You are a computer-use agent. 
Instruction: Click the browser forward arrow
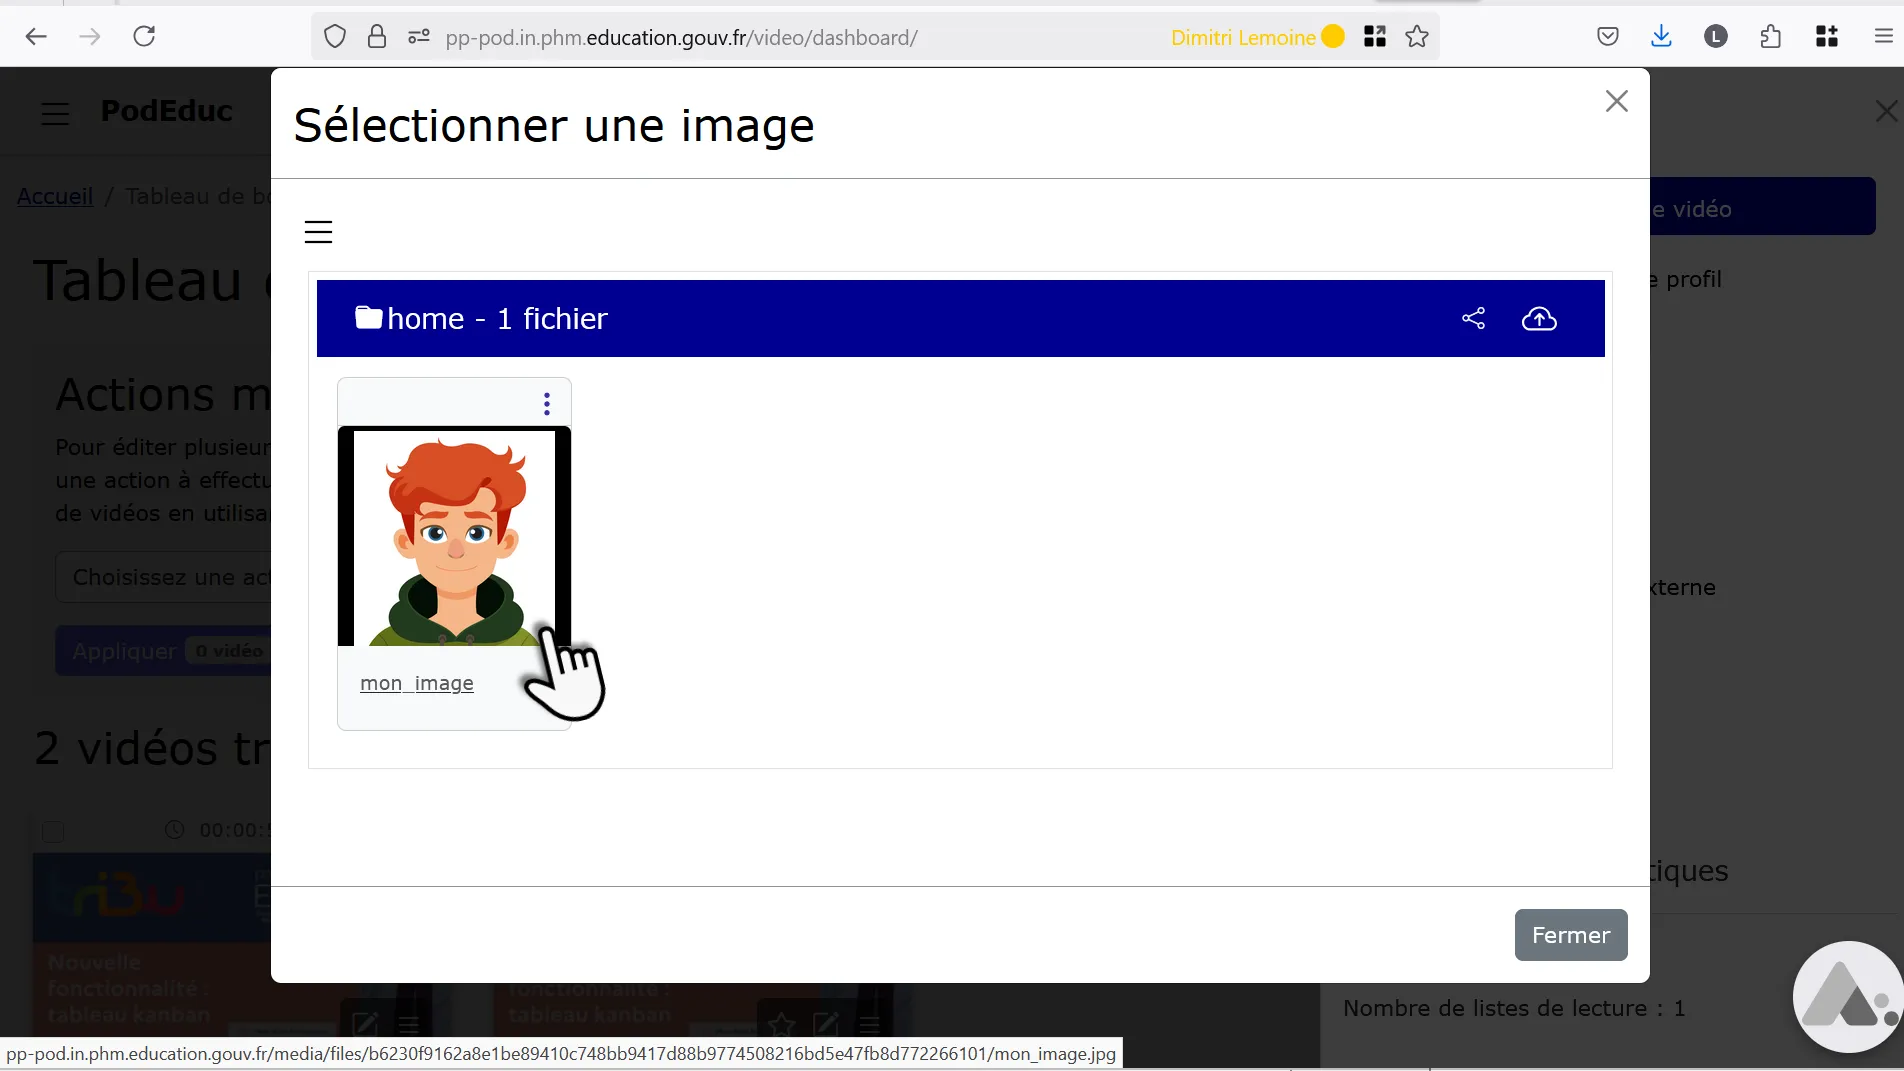tap(90, 37)
